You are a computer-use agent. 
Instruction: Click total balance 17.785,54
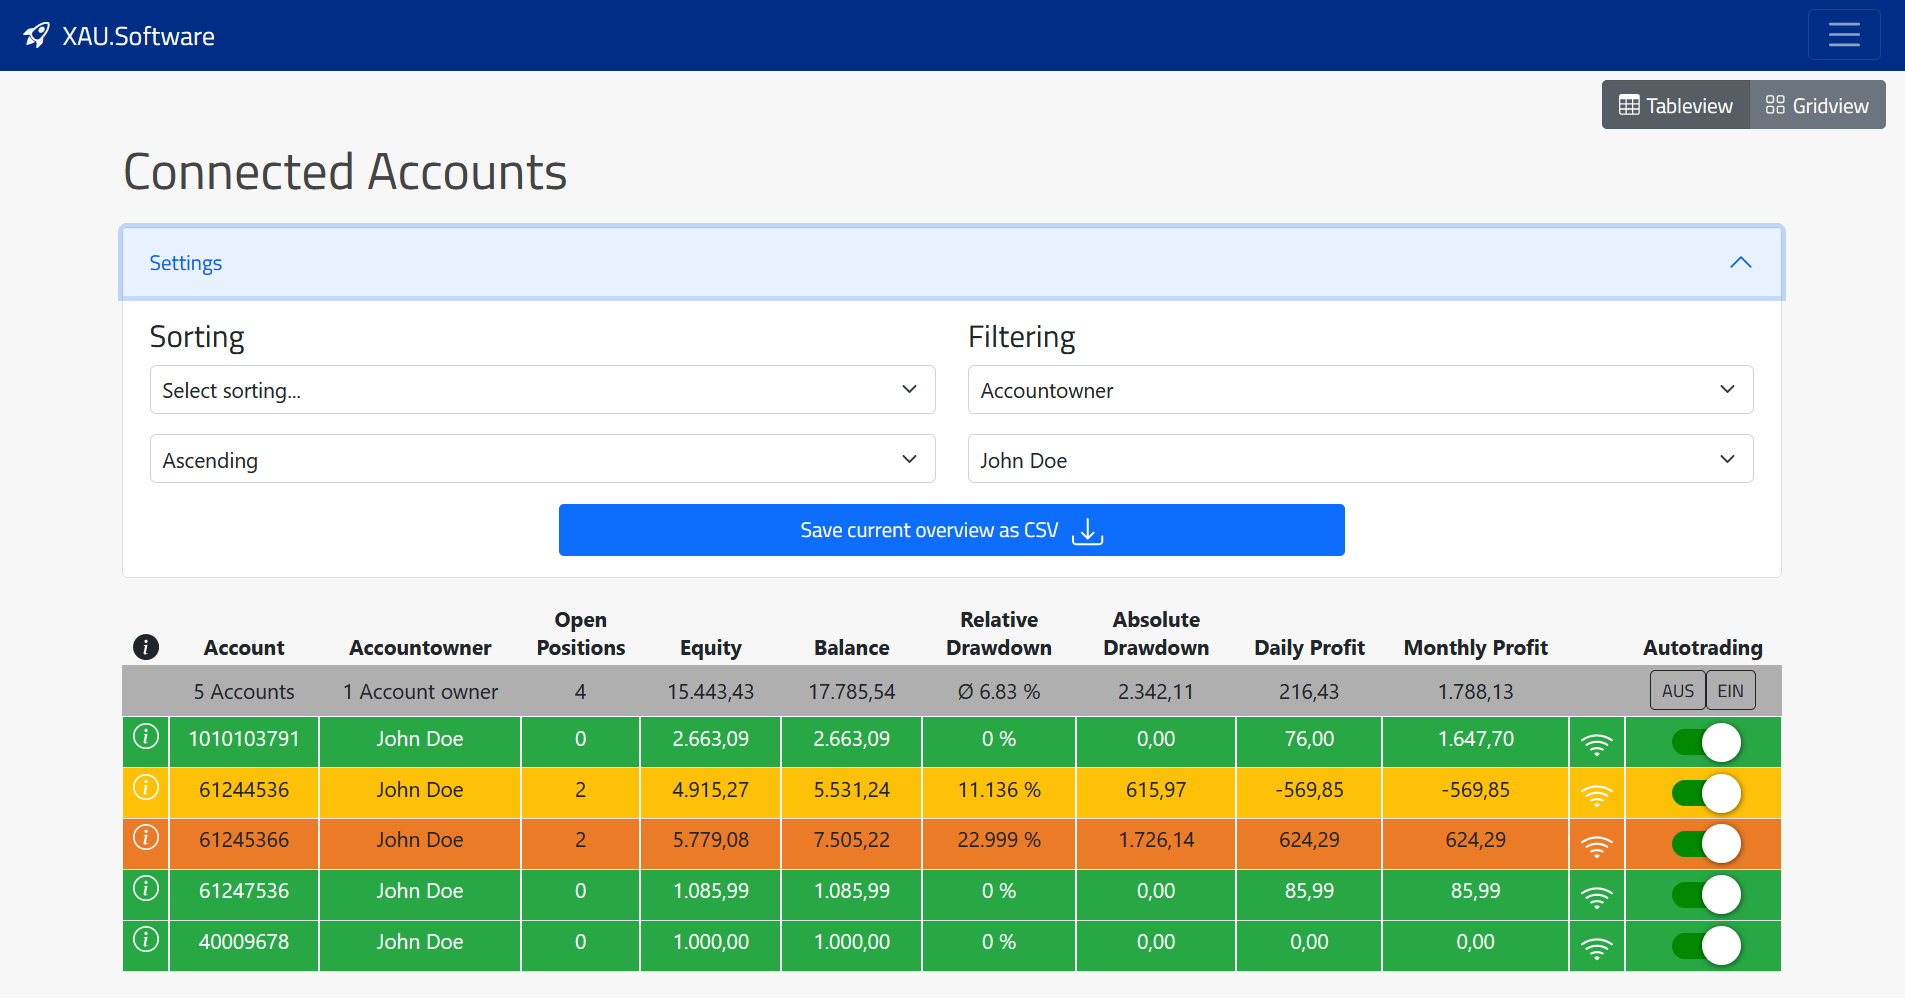pyautogui.click(x=851, y=692)
